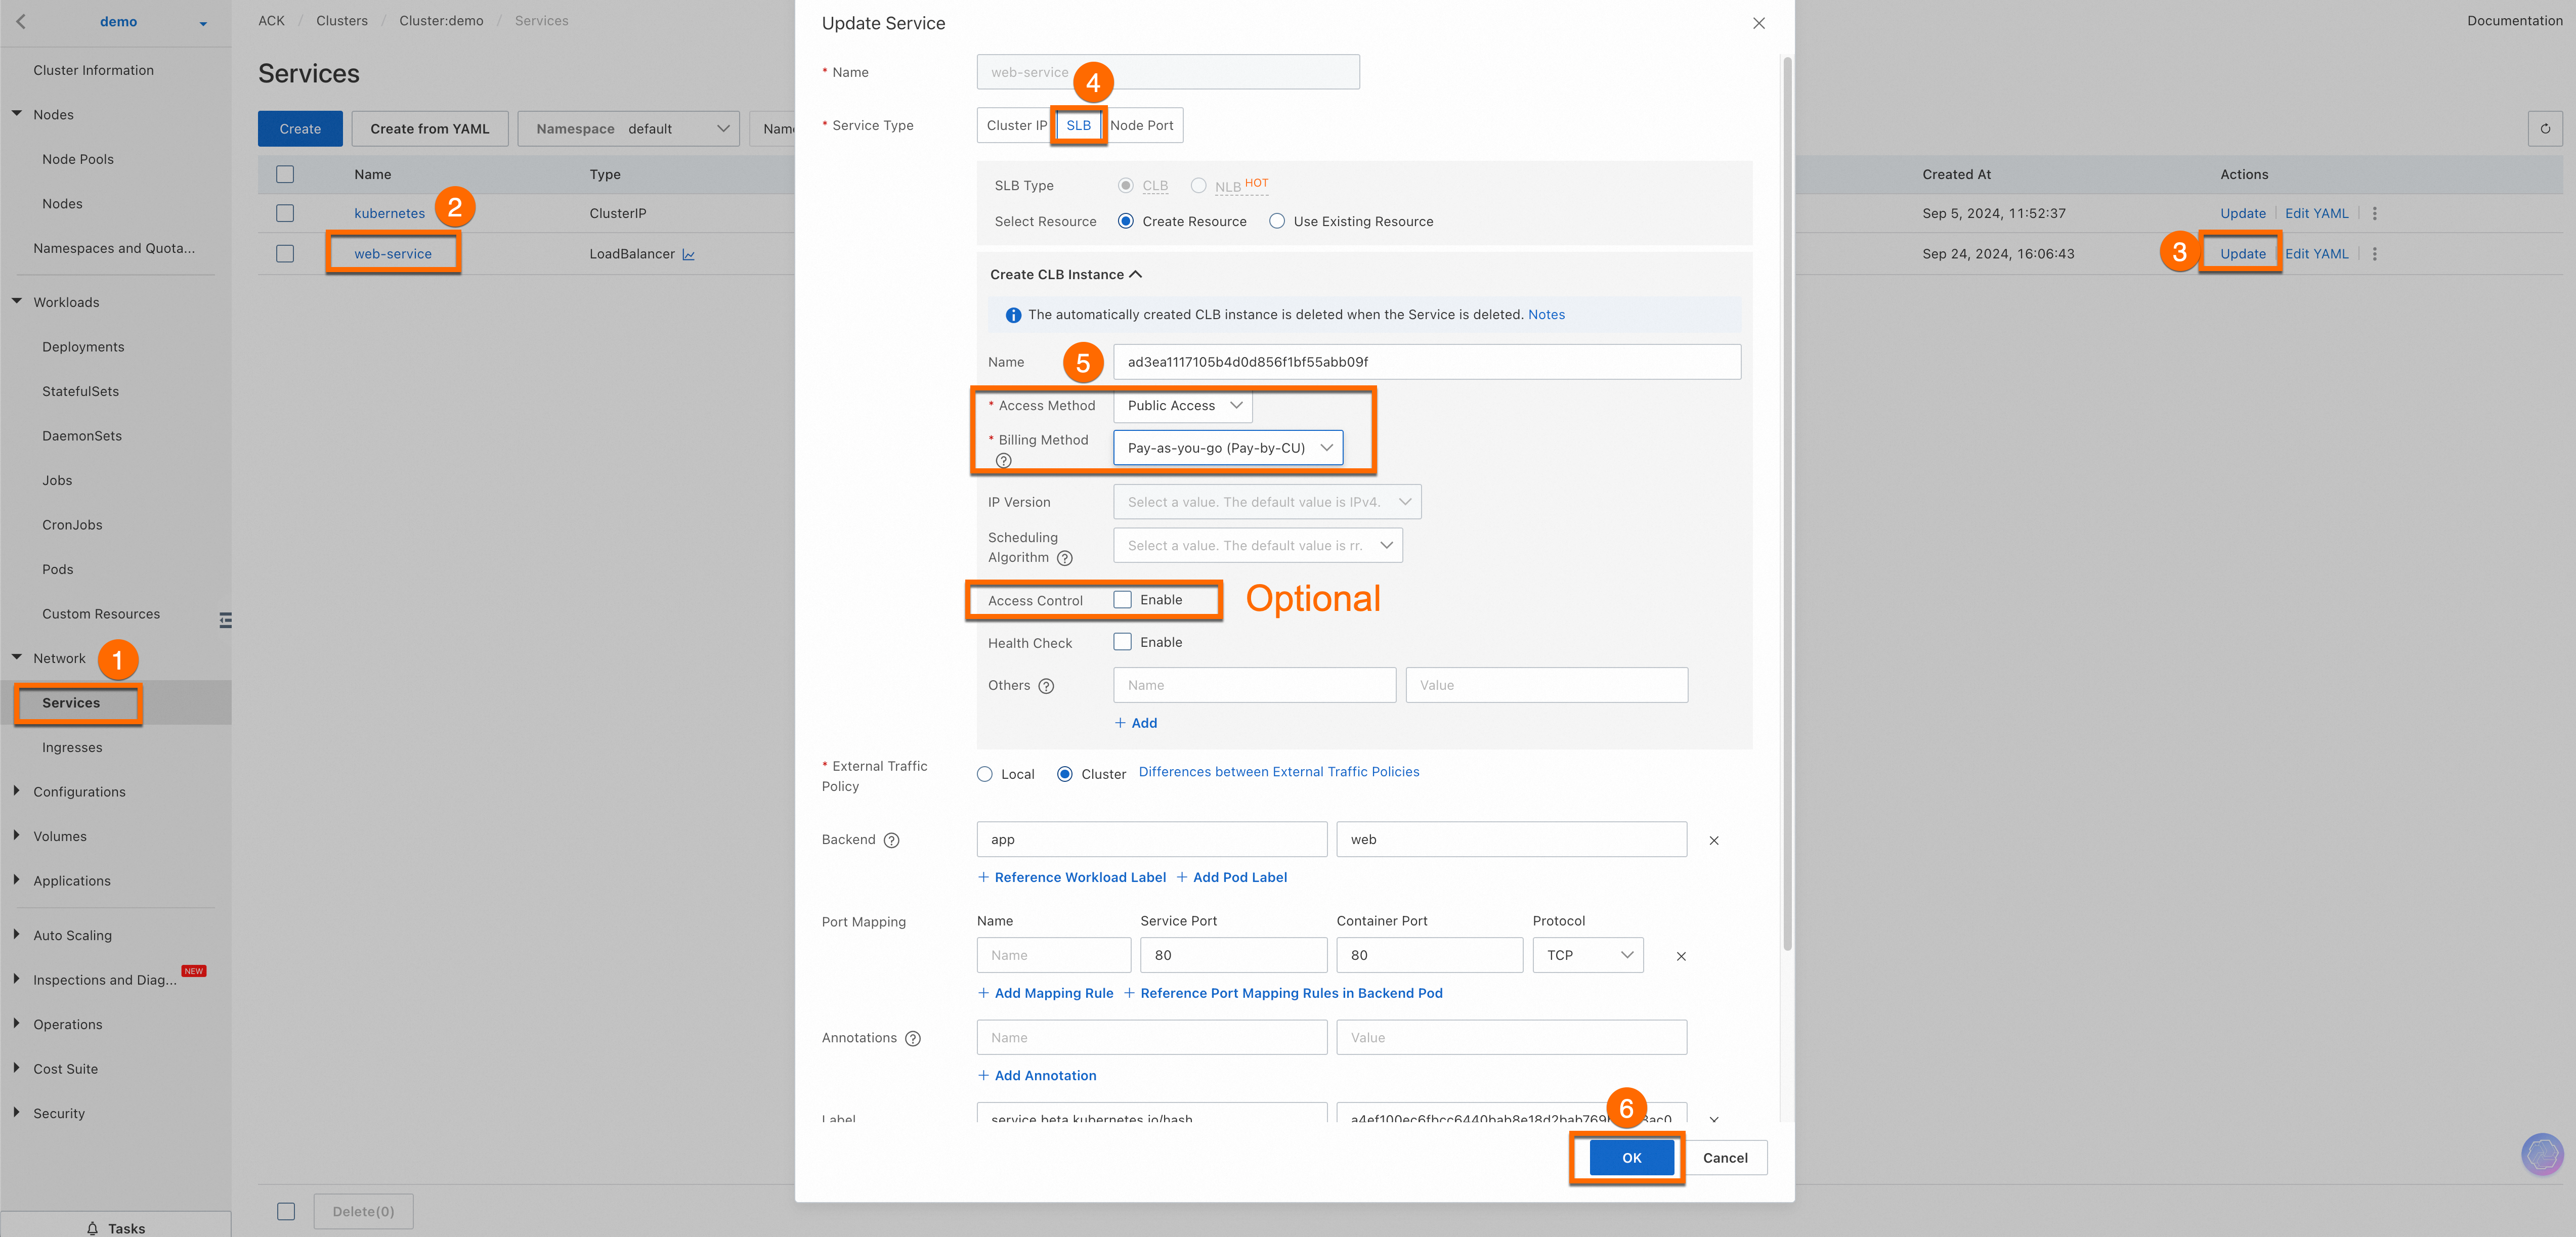Click the CLB instance Name input field

(1426, 362)
